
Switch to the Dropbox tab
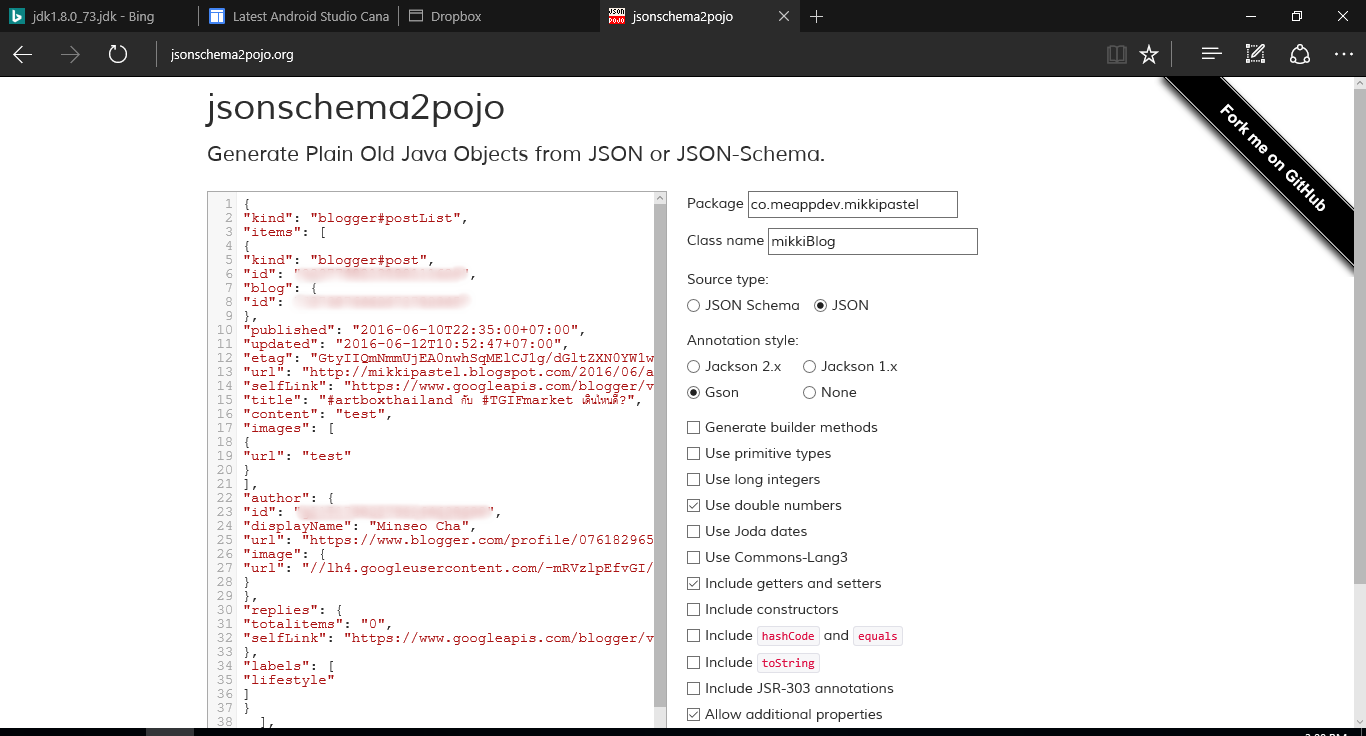[445, 16]
